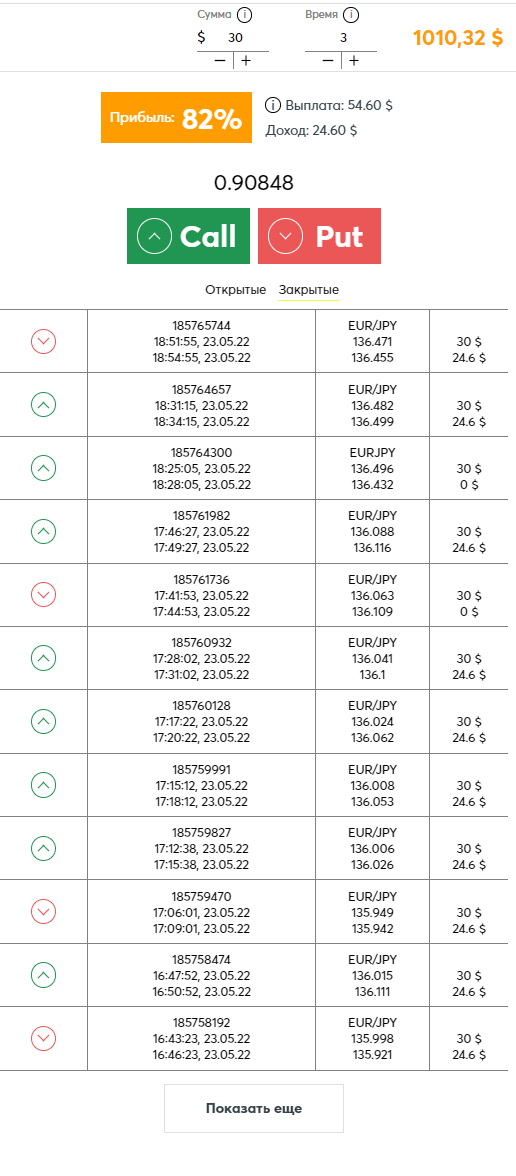Increase the Сумма amount with plus
Image resolution: width=516 pixels, height=1176 pixels.
[x=245, y=61]
